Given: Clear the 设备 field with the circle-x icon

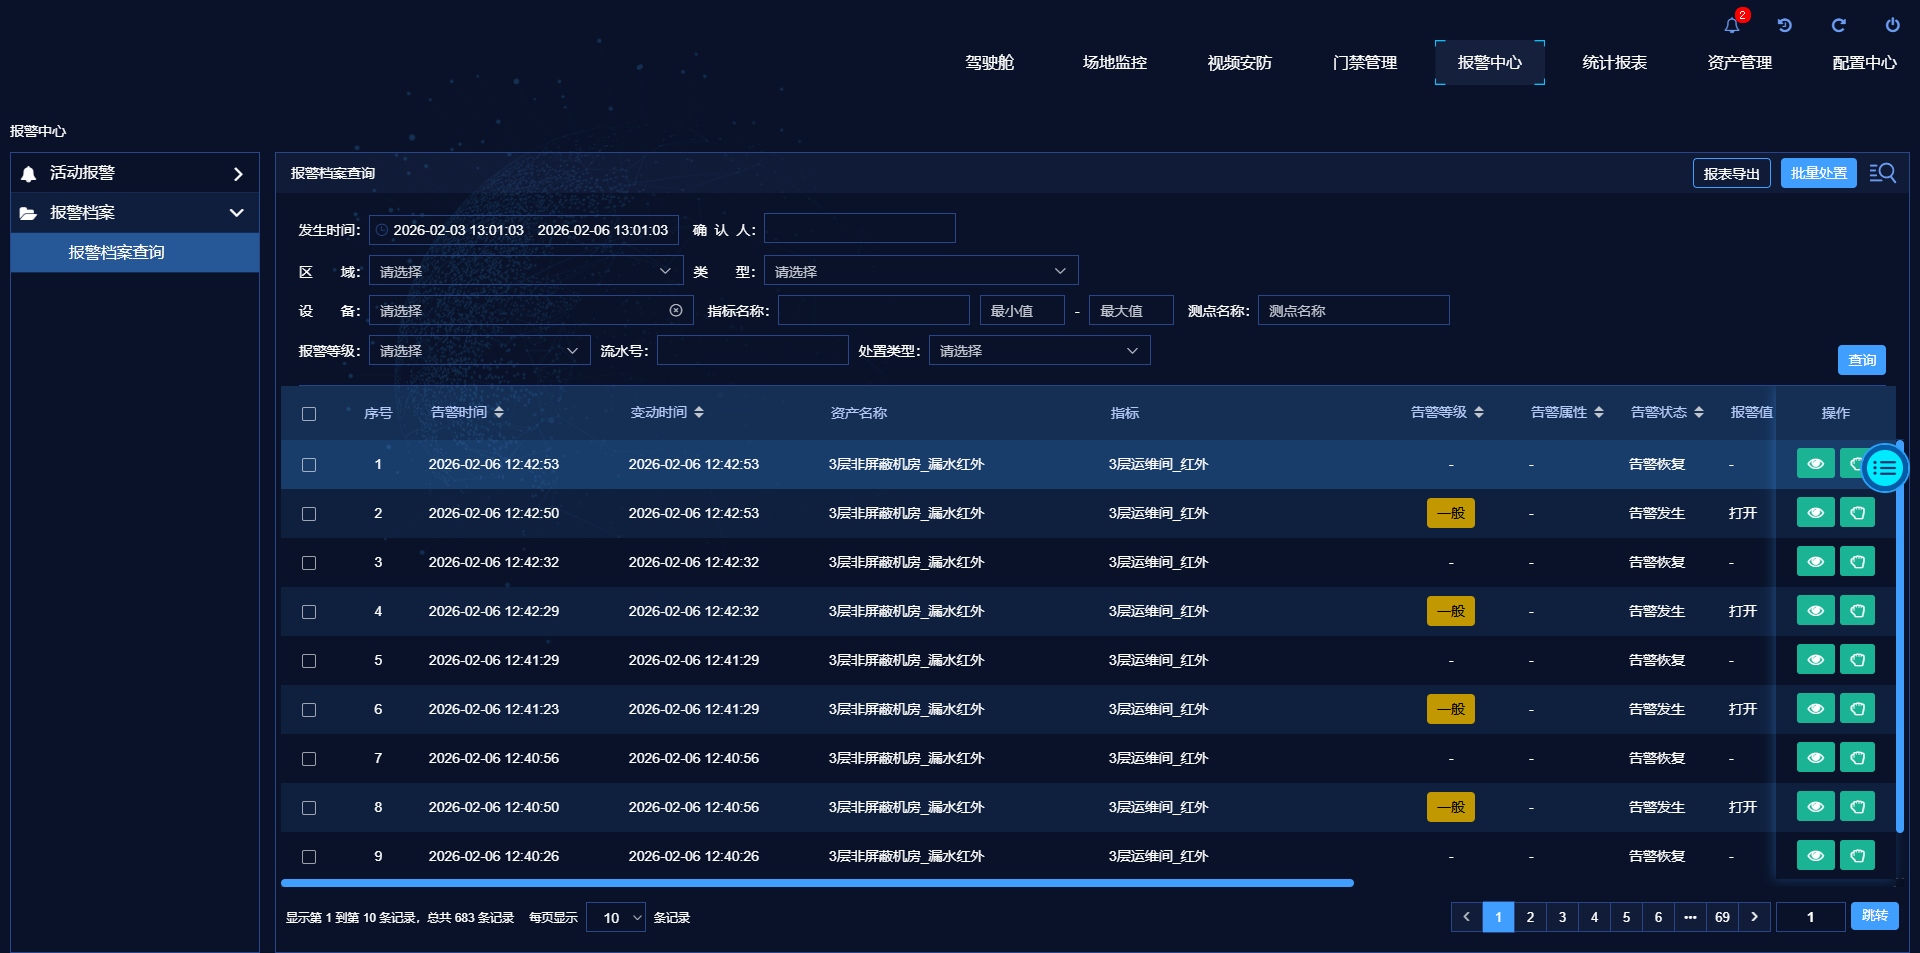Looking at the screenshot, I should coord(676,311).
